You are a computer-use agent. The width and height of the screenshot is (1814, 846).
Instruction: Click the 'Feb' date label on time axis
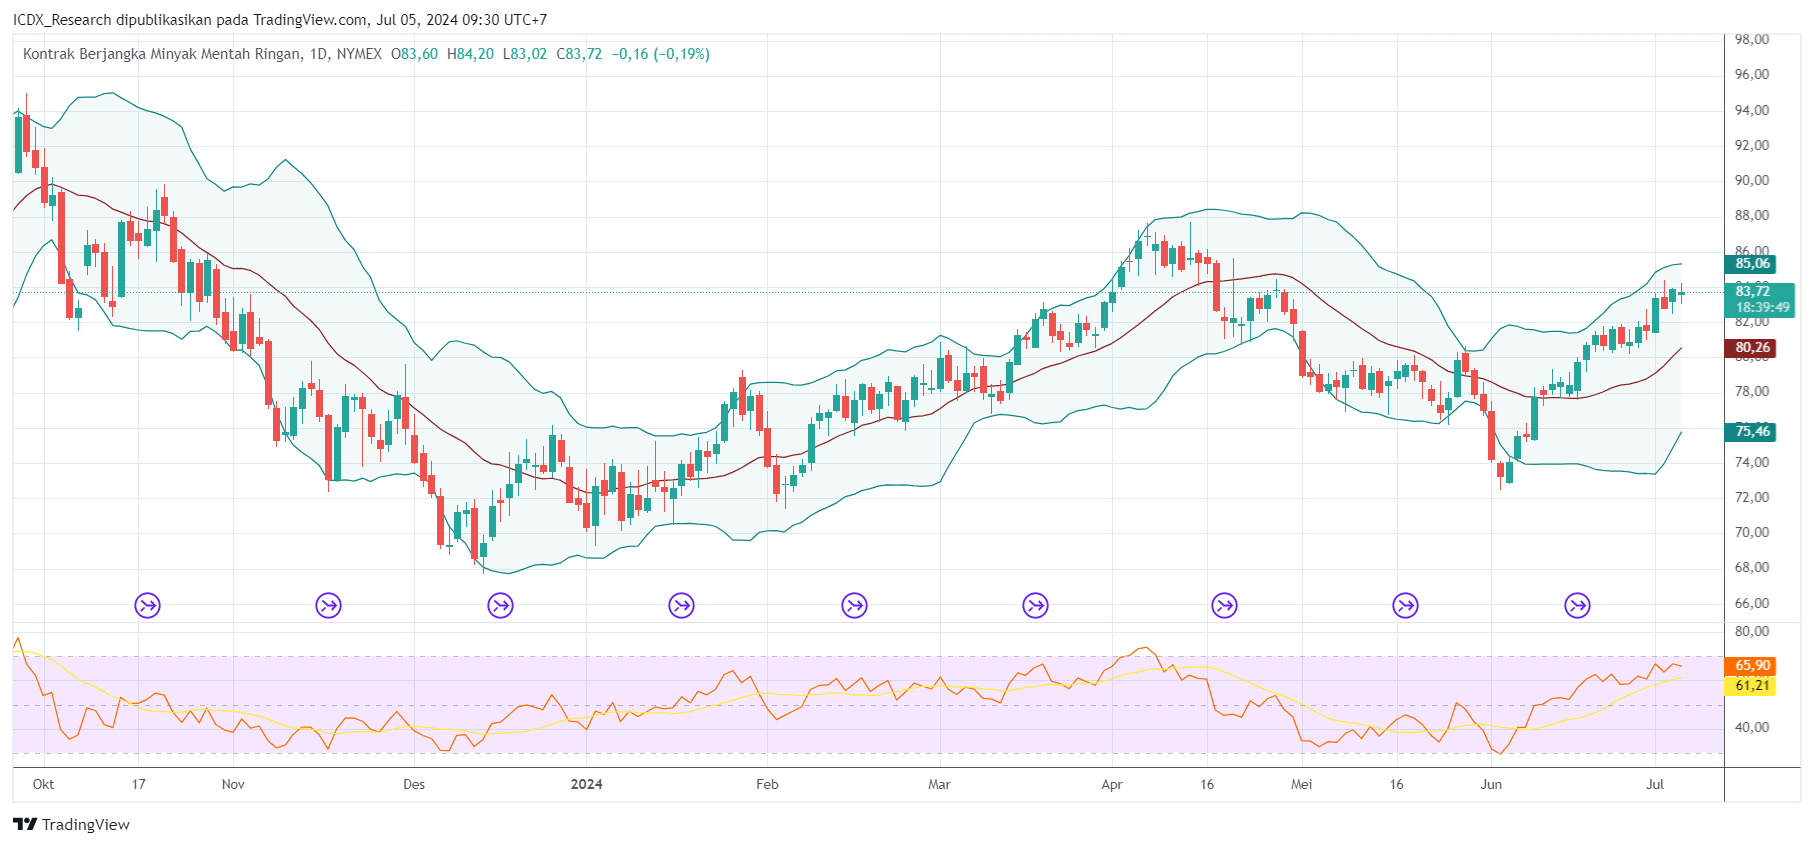tap(767, 784)
